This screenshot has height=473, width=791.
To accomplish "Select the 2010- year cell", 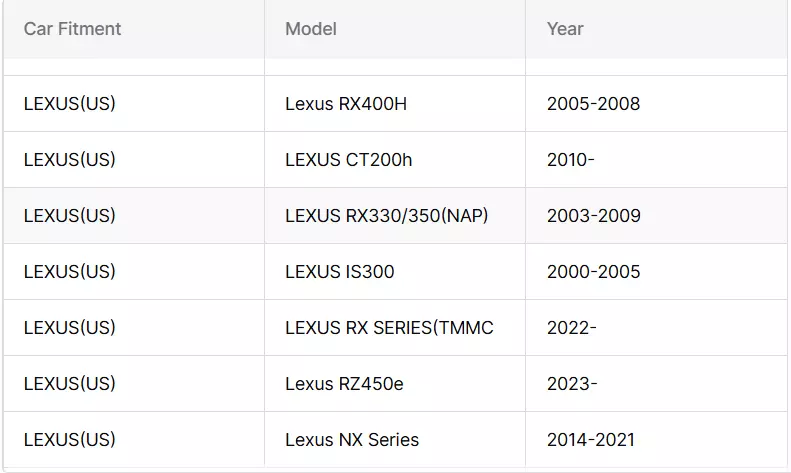I will click(x=656, y=160).
